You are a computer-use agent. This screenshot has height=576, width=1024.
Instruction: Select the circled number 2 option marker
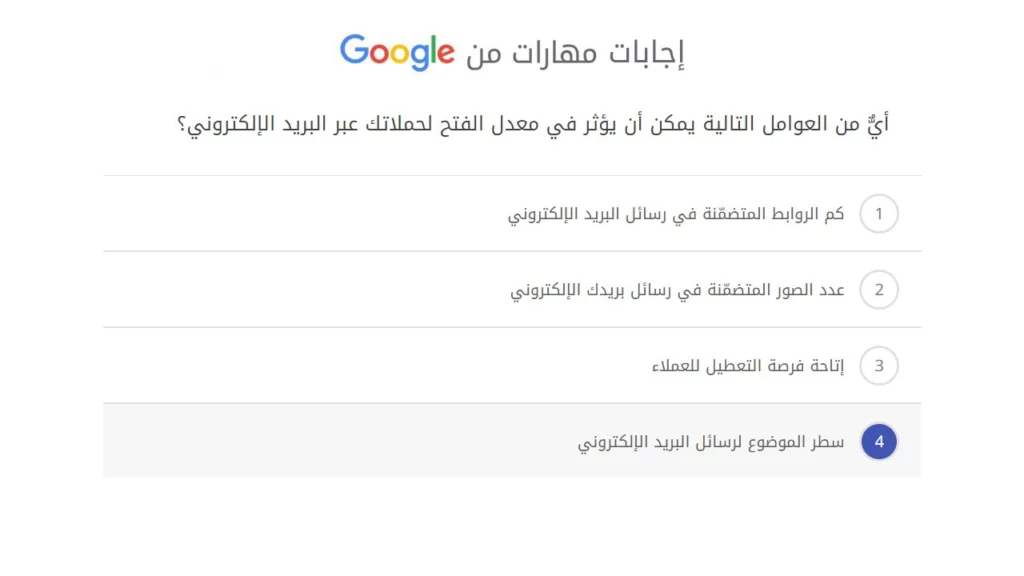point(878,289)
